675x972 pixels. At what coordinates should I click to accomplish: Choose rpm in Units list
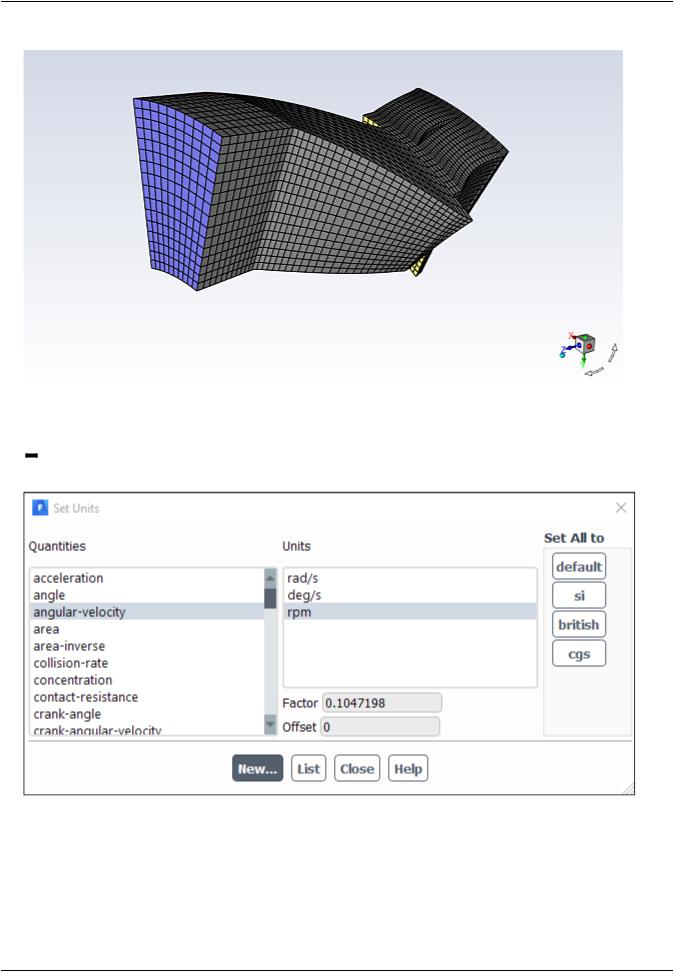pyautogui.click(x=410, y=612)
